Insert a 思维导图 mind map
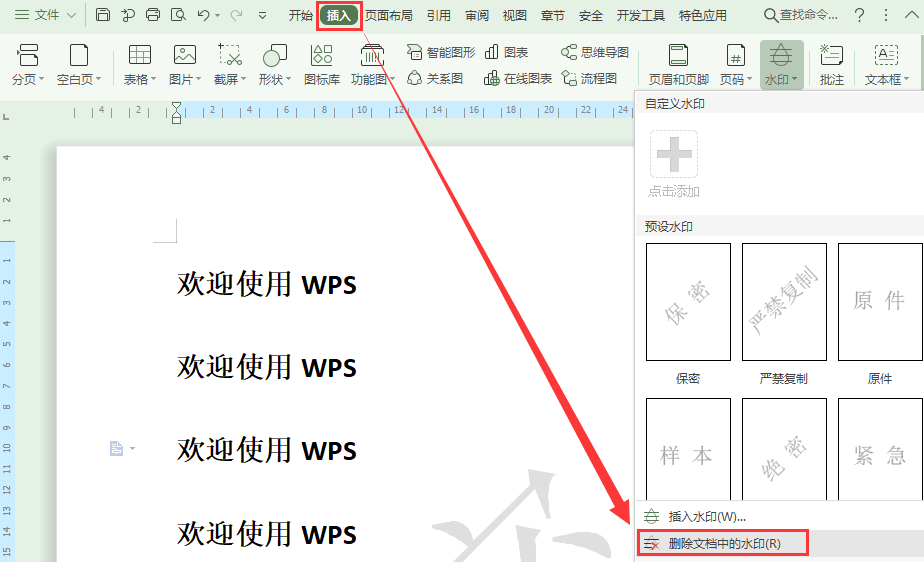This screenshot has width=924, height=562. [595, 52]
